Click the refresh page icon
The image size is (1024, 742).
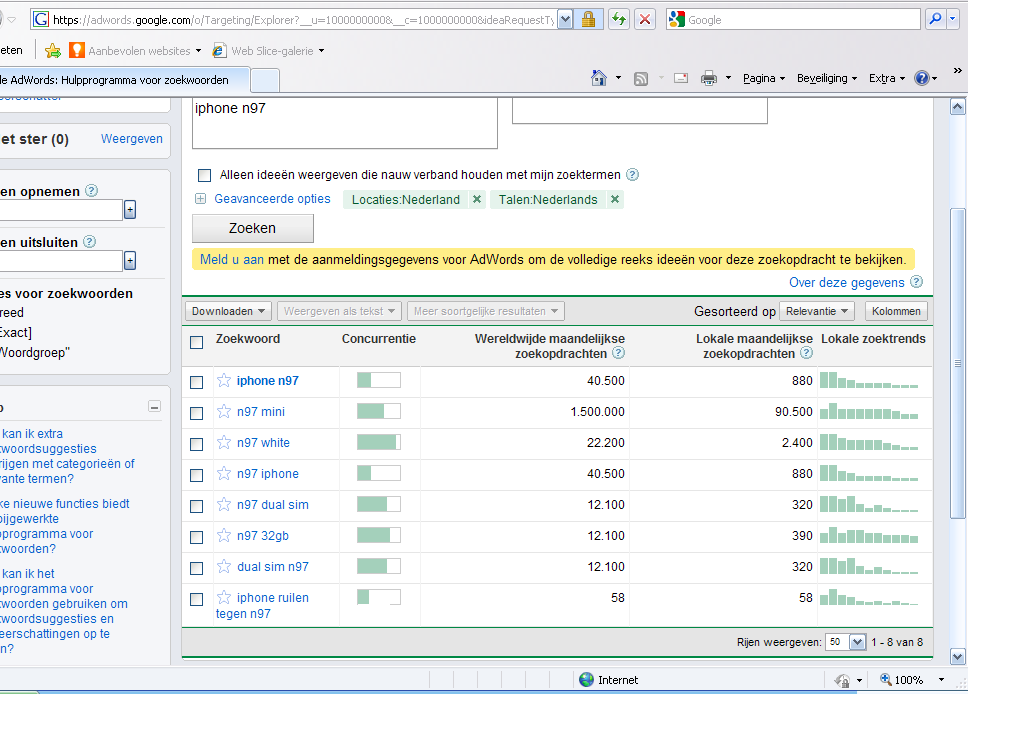(x=618, y=20)
